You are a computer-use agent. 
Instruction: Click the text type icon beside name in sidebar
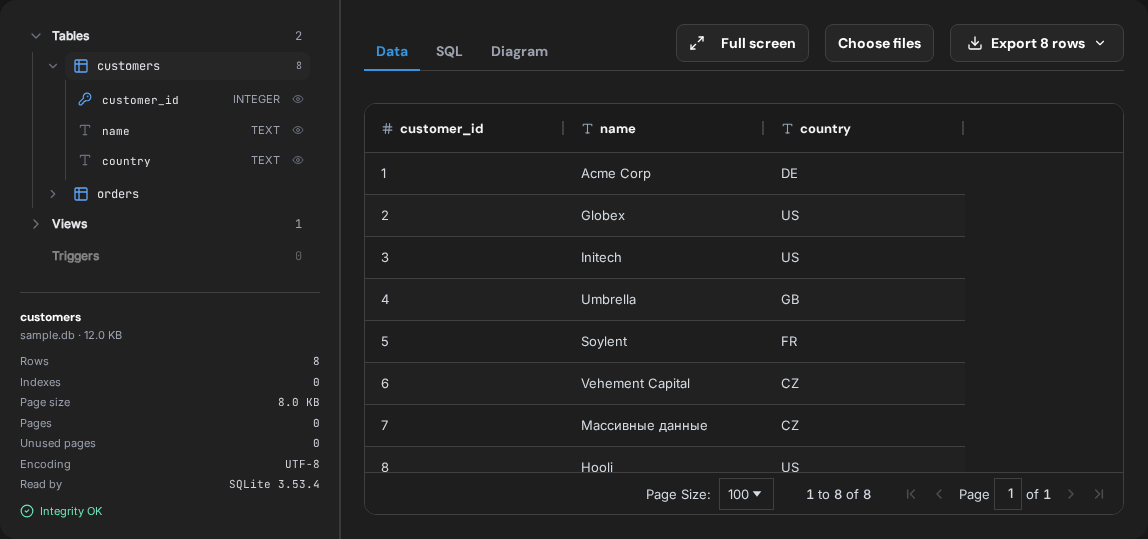point(85,130)
